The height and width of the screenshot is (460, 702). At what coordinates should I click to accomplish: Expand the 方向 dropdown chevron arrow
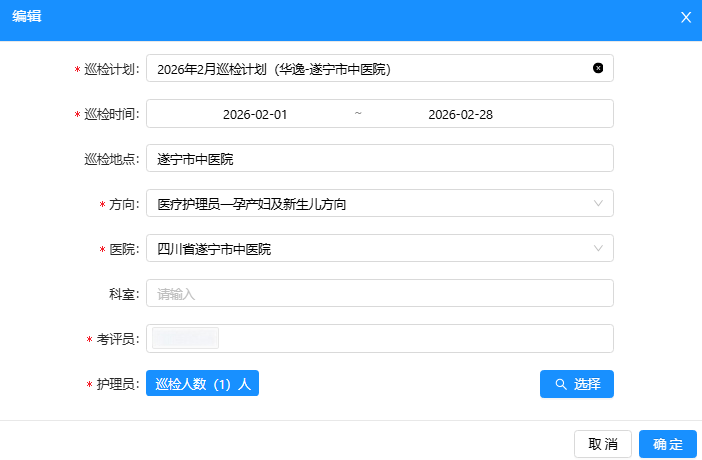tap(598, 204)
